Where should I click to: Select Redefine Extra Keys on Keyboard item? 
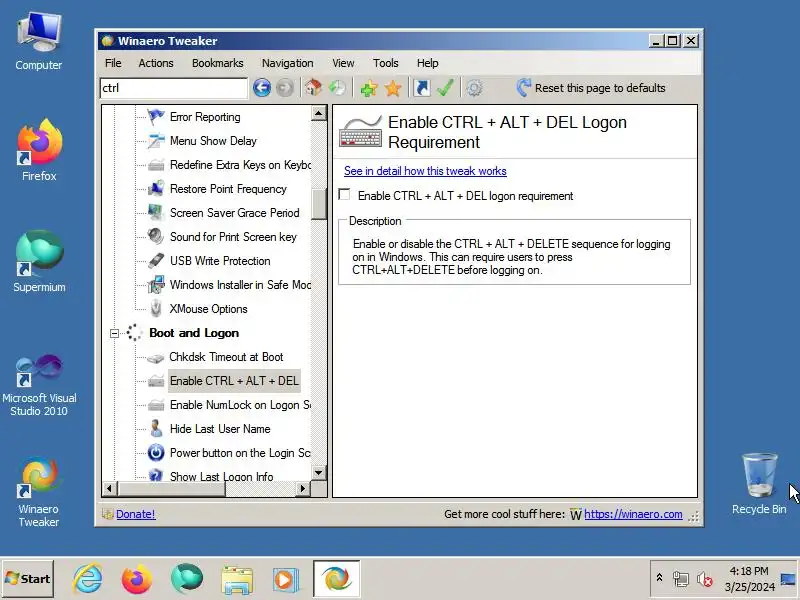tap(240, 165)
